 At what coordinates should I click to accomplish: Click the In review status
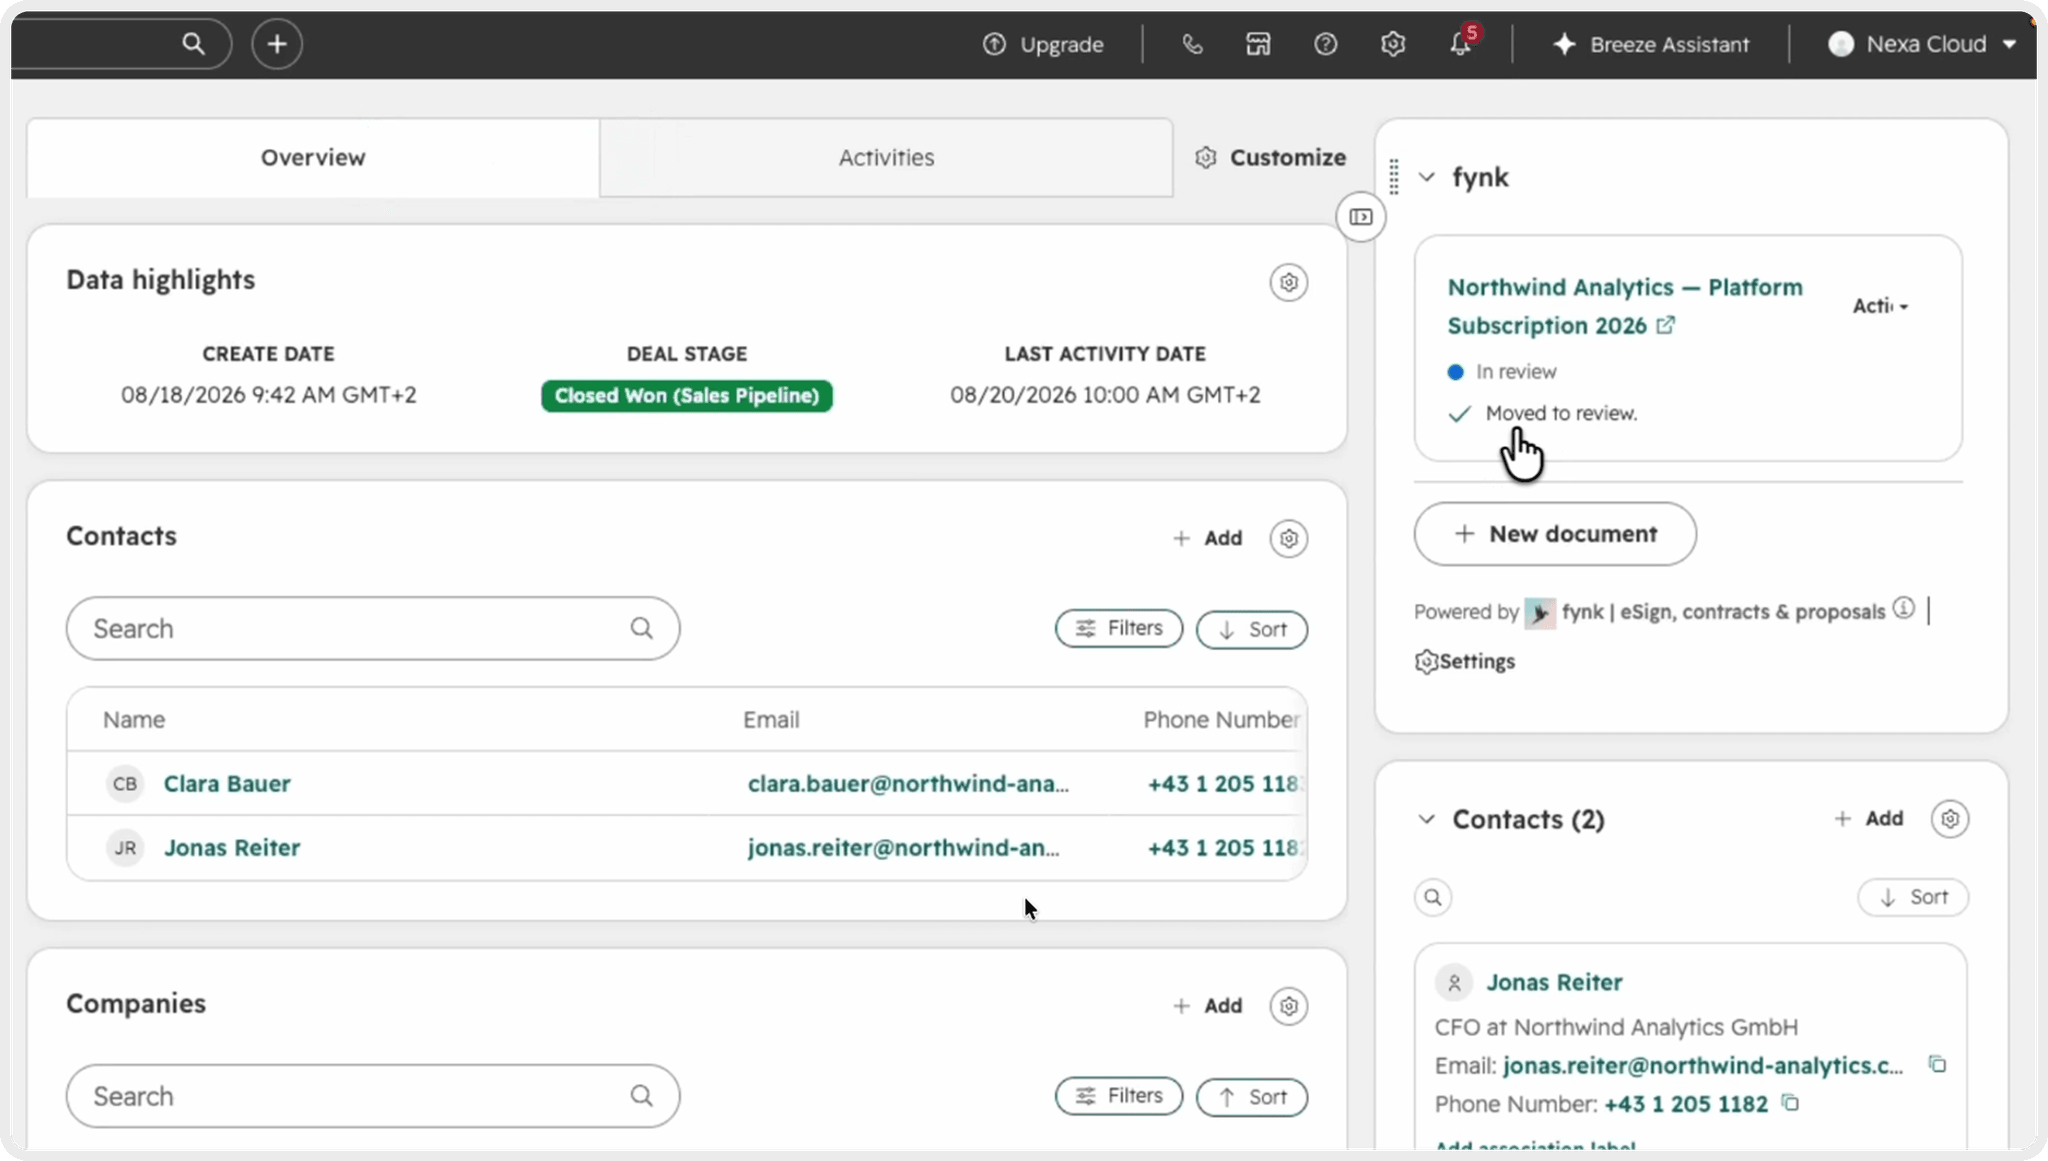[x=1502, y=372]
